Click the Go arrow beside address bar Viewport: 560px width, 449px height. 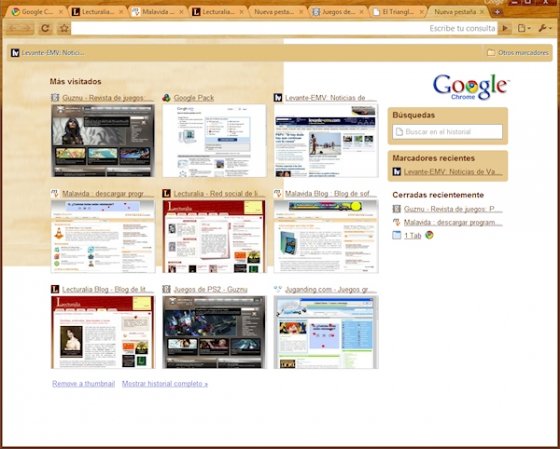tap(505, 28)
